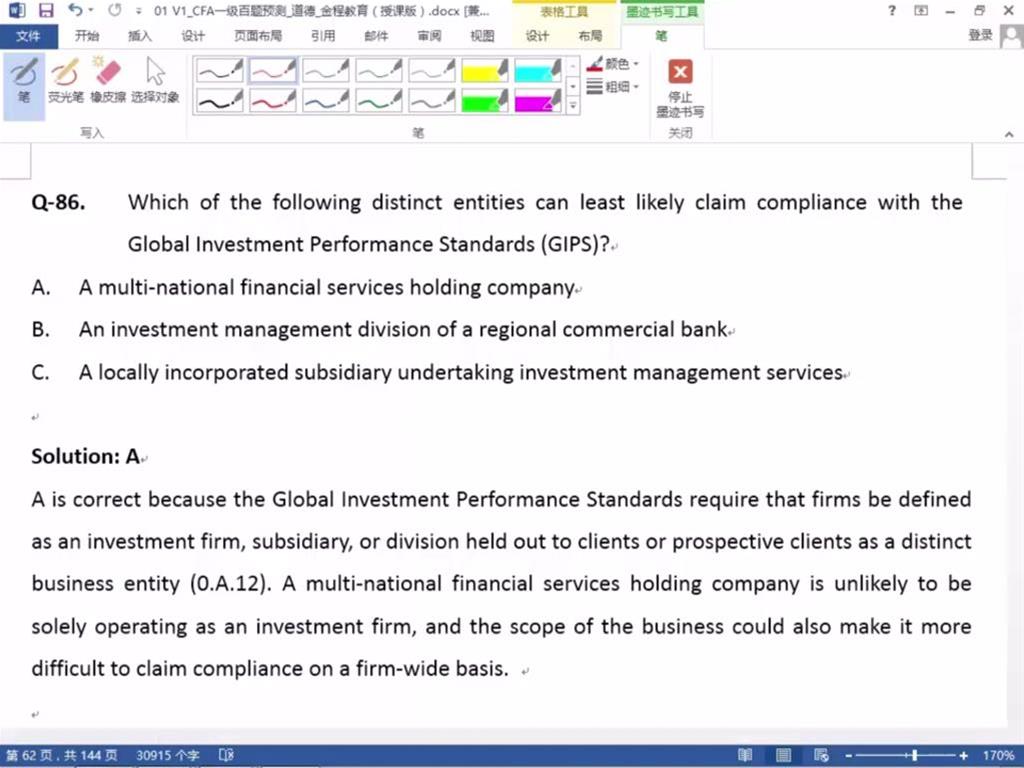Zoom out with minus button
The width and height of the screenshot is (1024, 768).
[848, 756]
